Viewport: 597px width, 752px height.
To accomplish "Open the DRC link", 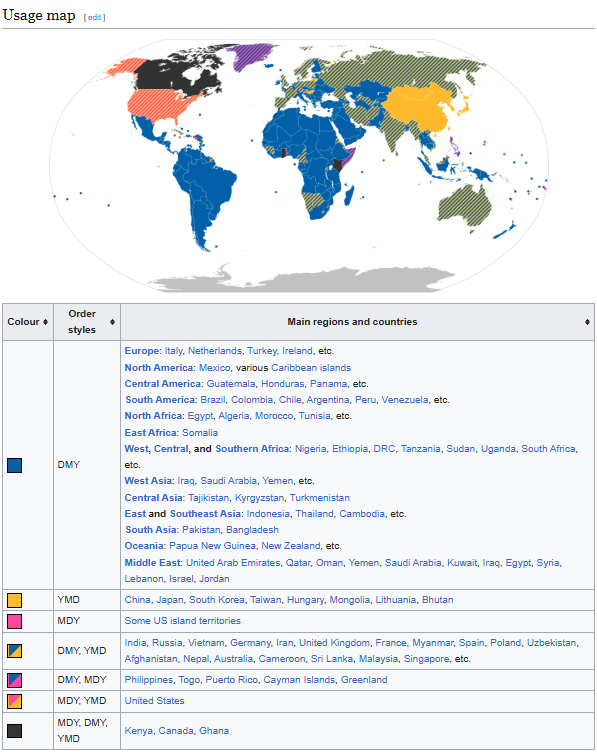I will pyautogui.click(x=384, y=448).
